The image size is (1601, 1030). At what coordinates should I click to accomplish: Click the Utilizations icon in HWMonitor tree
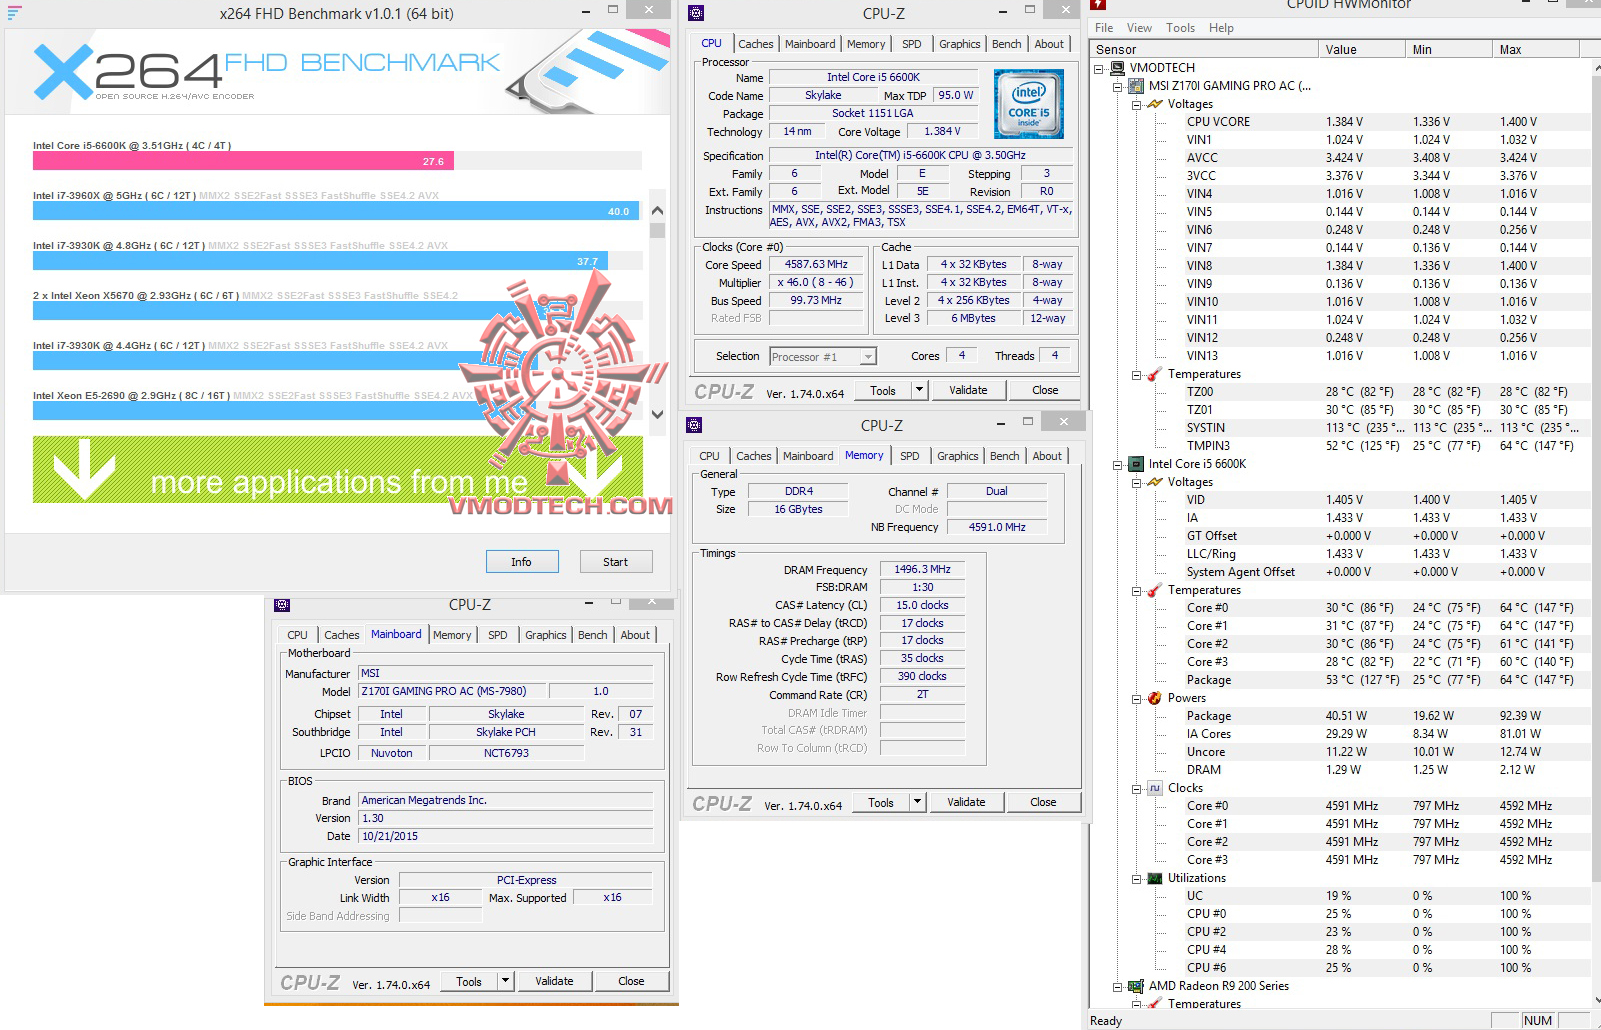[x=1155, y=878]
